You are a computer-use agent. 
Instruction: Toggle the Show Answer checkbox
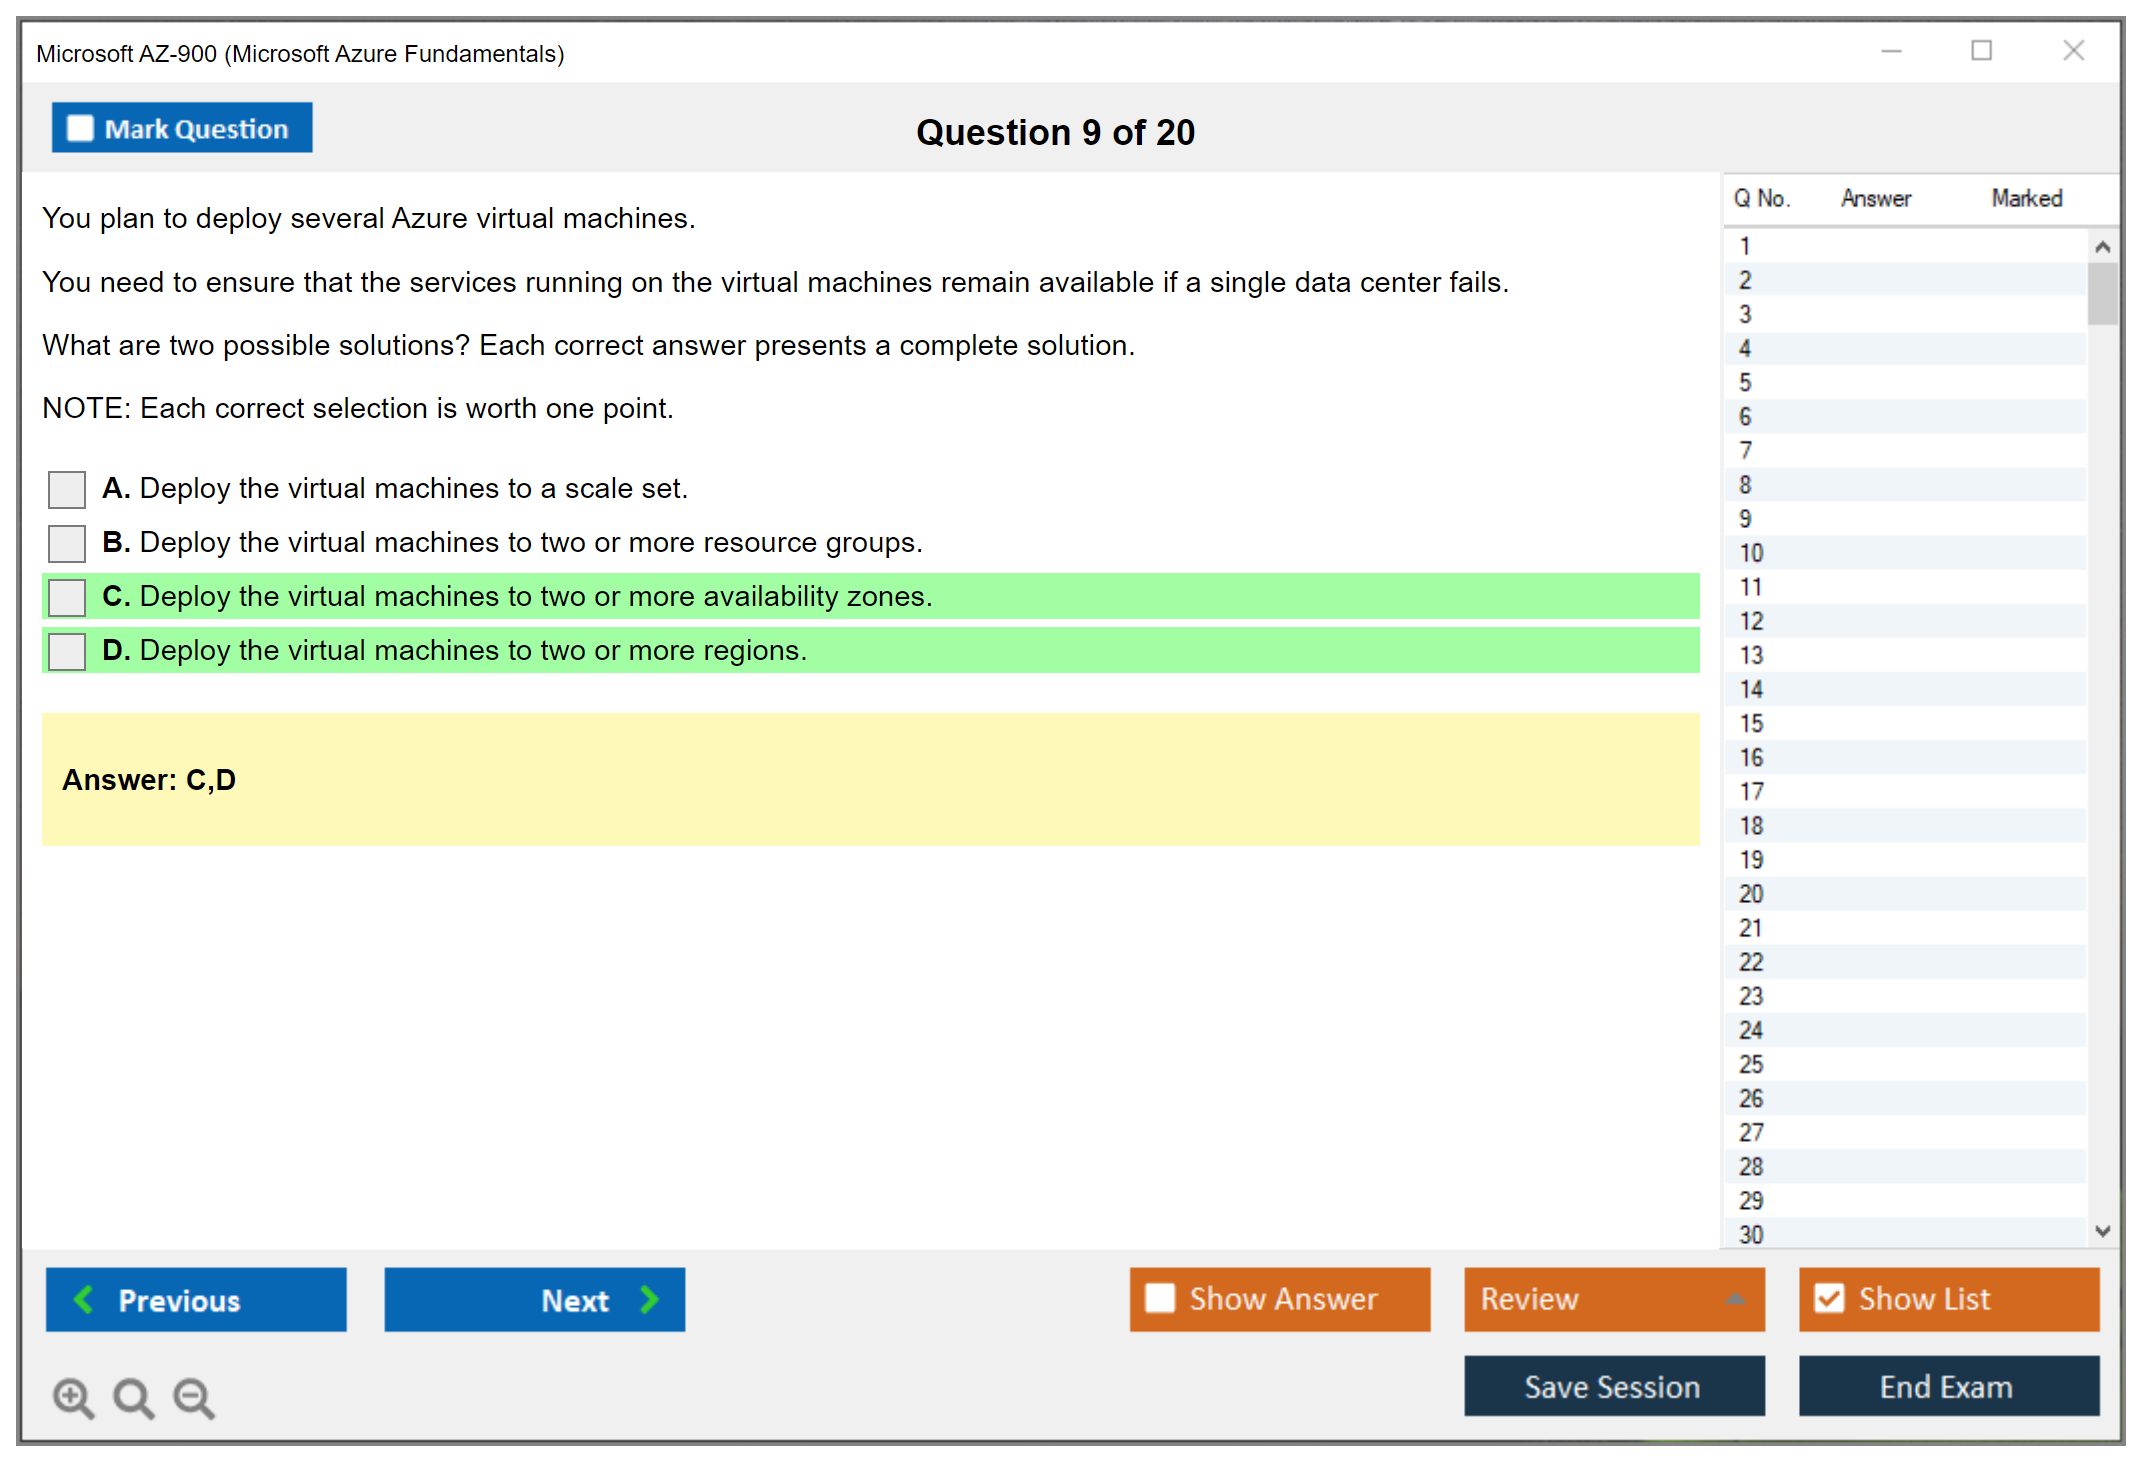pos(1160,1298)
